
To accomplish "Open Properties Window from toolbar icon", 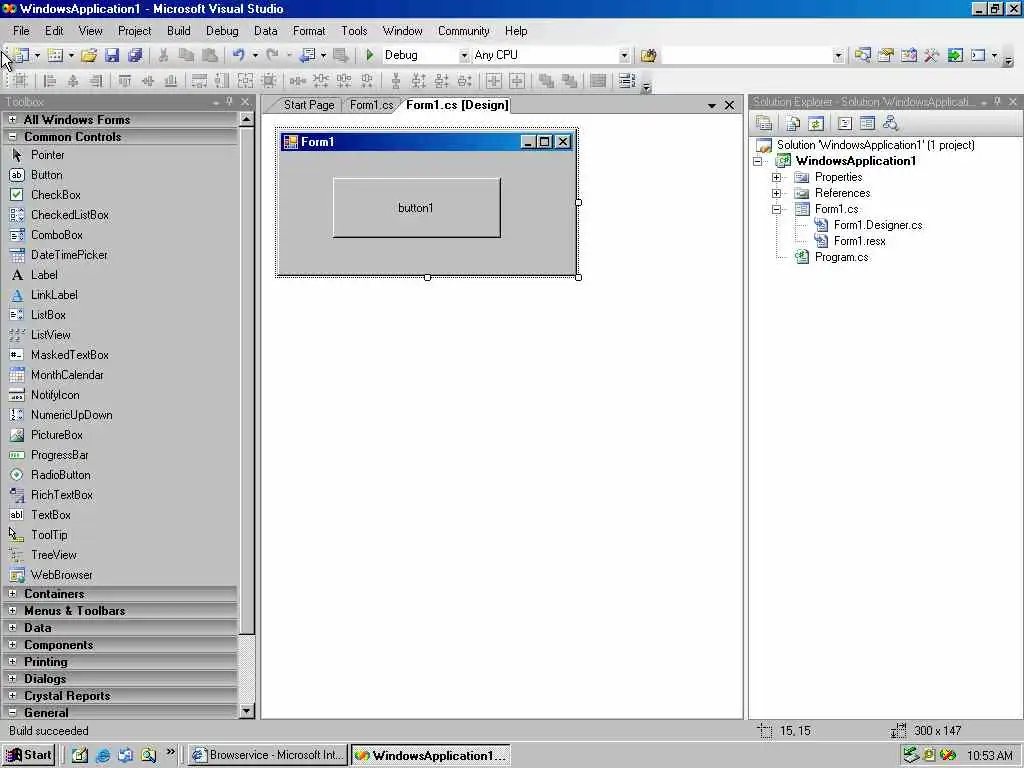I will pyautogui.click(x=886, y=56).
